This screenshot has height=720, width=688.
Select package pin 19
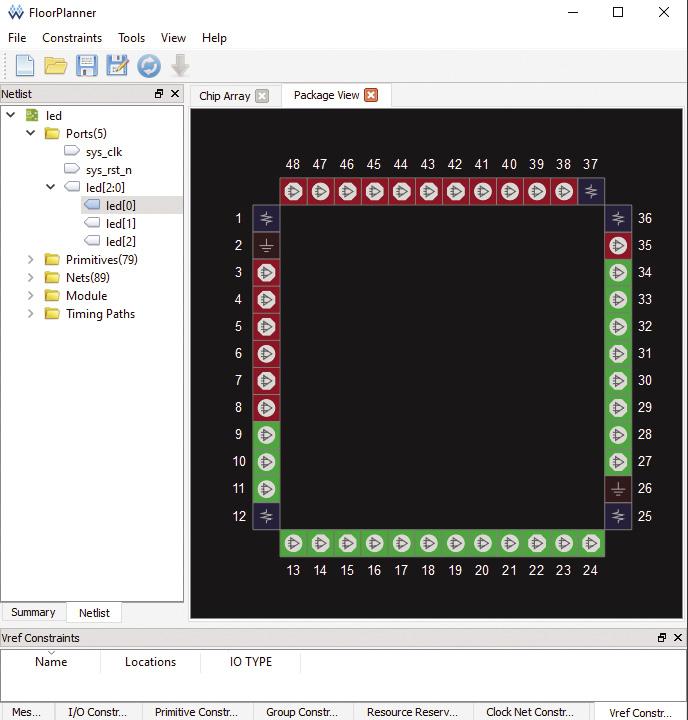point(456,543)
